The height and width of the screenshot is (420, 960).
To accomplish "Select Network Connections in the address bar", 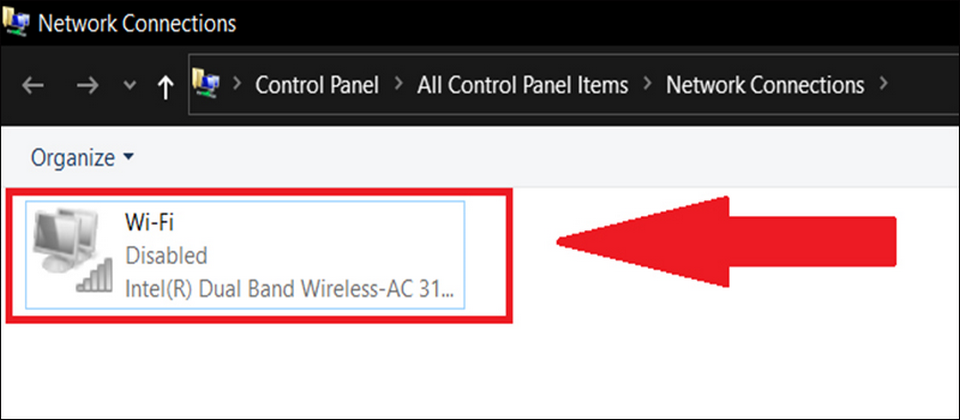I will point(765,85).
